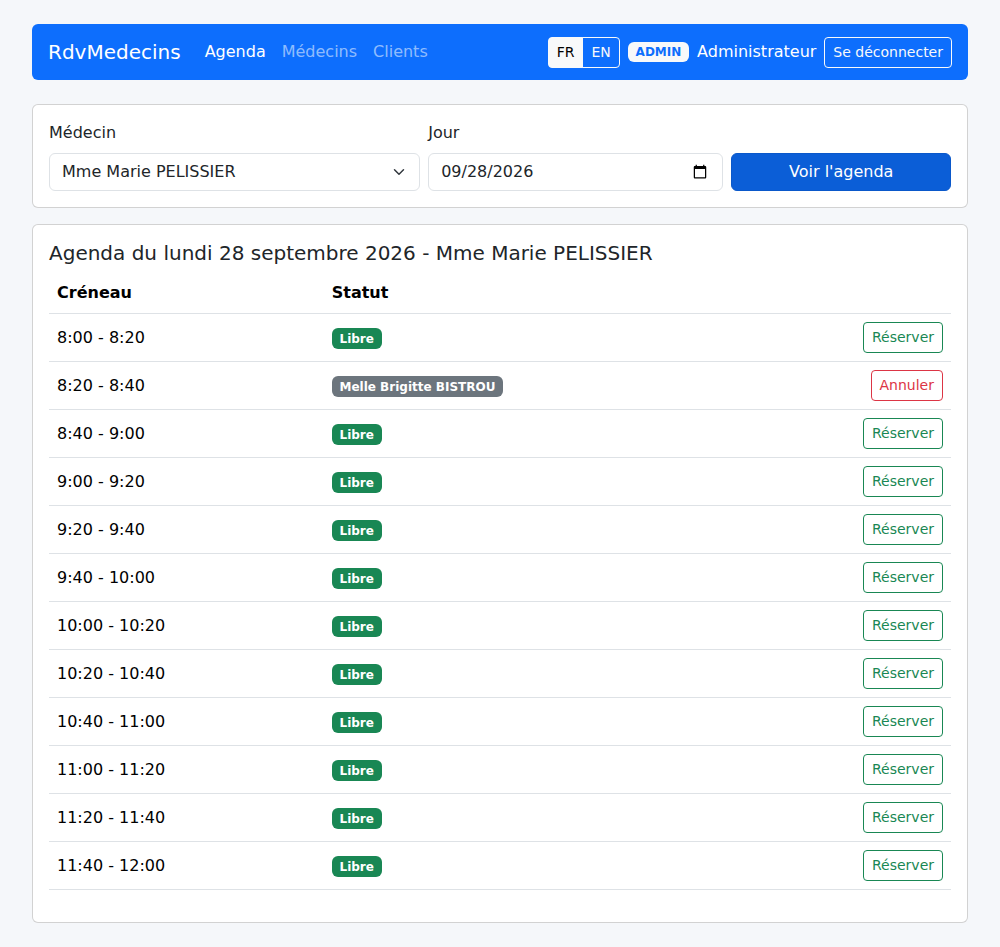Reserve the 8:00 - 8:20 slot
Viewport: 1000px width, 947px height.
click(902, 337)
